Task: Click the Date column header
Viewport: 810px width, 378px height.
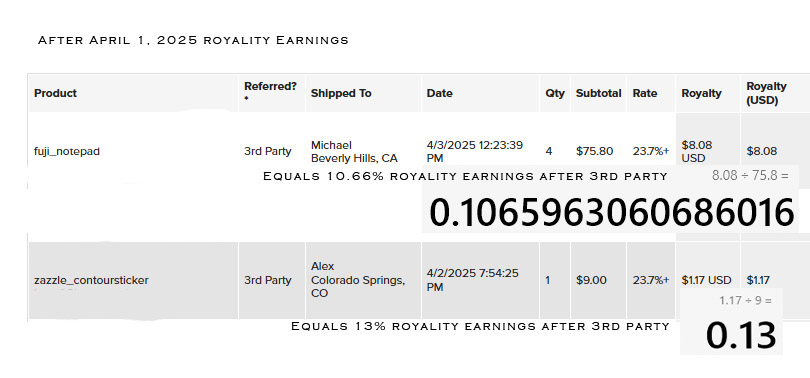Action: click(x=440, y=93)
